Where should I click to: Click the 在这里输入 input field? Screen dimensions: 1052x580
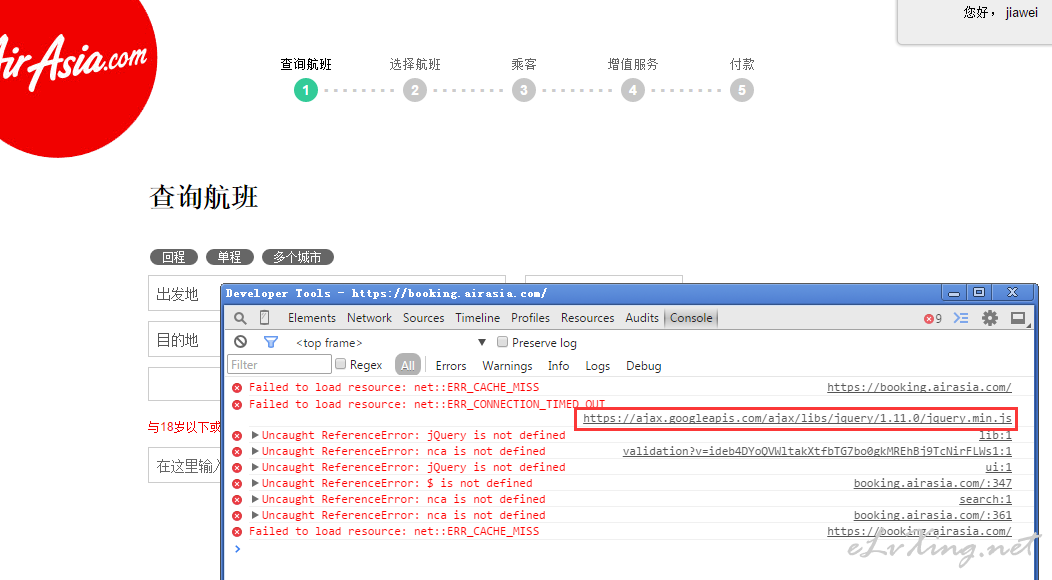coord(185,465)
